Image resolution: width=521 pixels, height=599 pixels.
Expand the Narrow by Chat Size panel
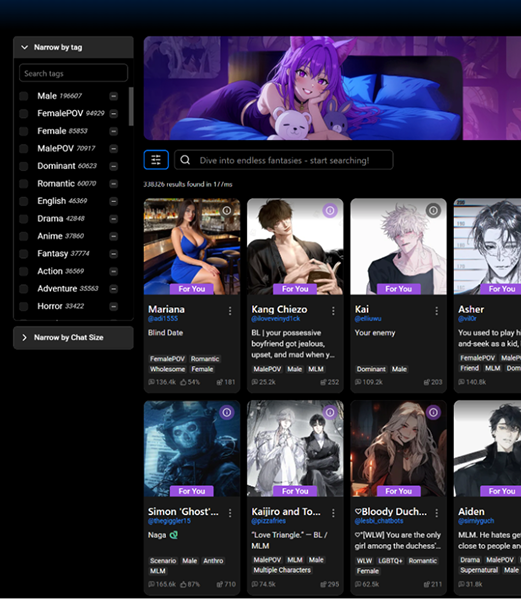click(73, 337)
